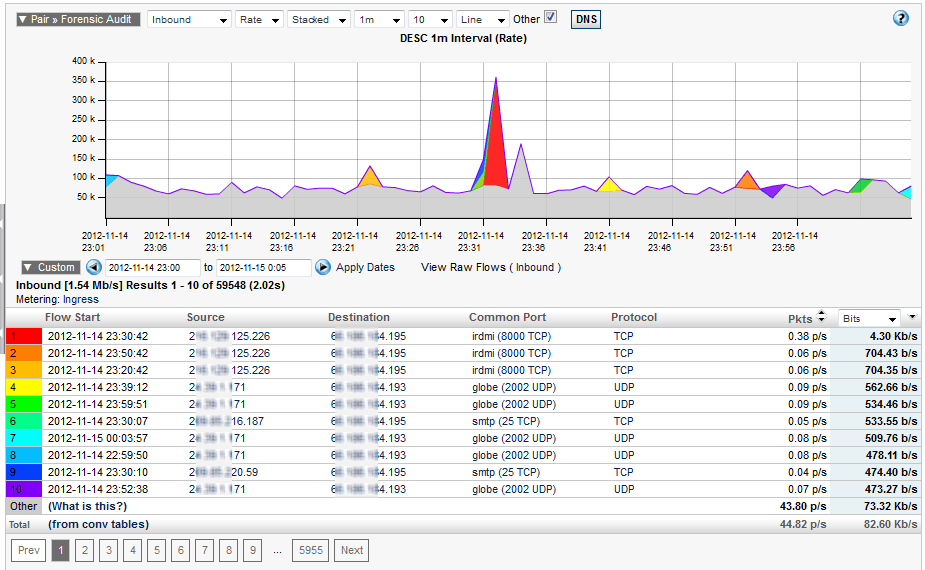Viewport: 925px width, 570px height.
Task: Click the green swatch for flow 5
Action: (x=24, y=404)
